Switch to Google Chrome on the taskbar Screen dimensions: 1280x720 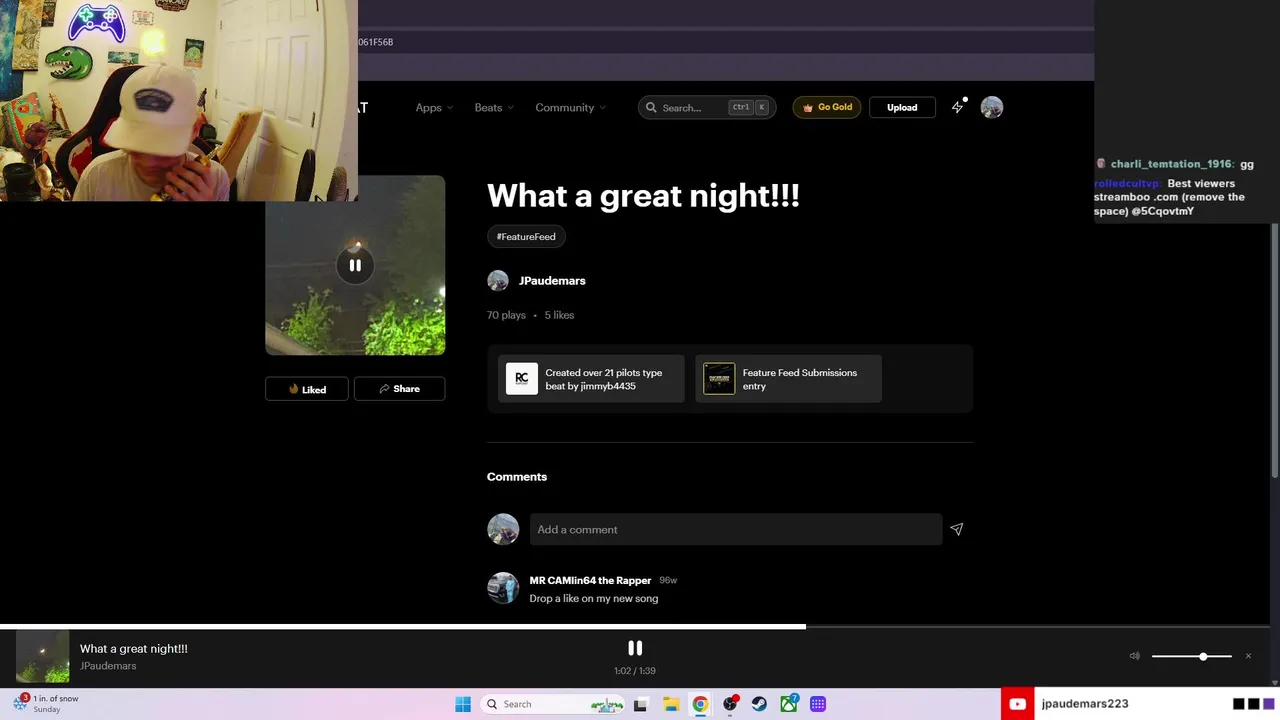click(700, 704)
